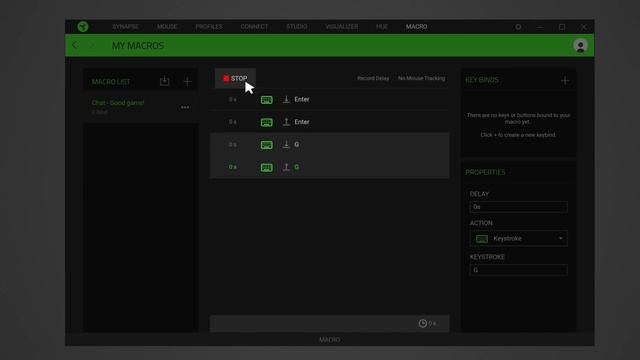
Task: Open settings gear icon
Action: 518,27
